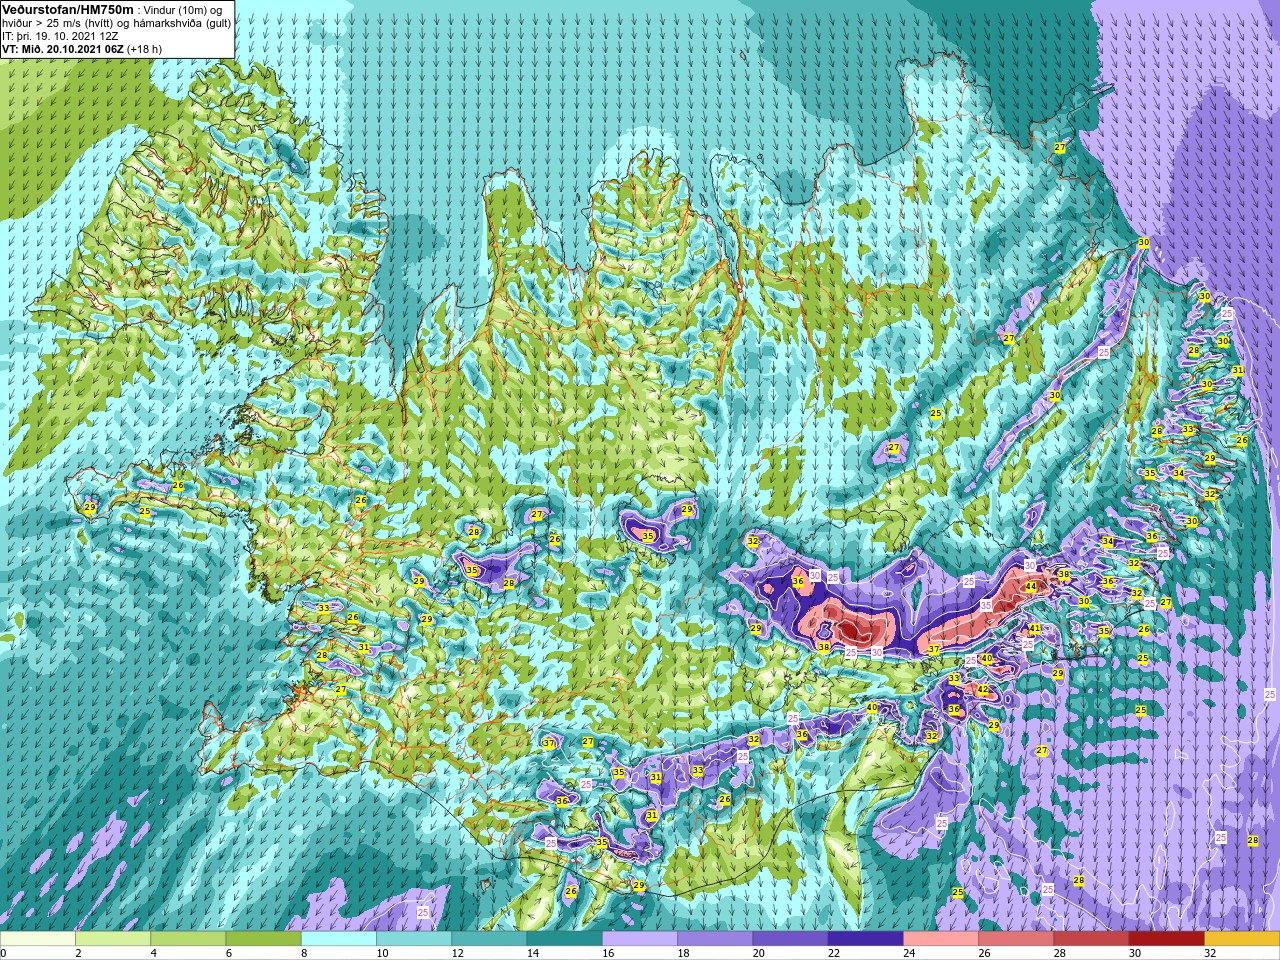Screen dimensions: 1280x960
Task: Select the green 4–6 m/s legend swatch
Action: [188, 939]
